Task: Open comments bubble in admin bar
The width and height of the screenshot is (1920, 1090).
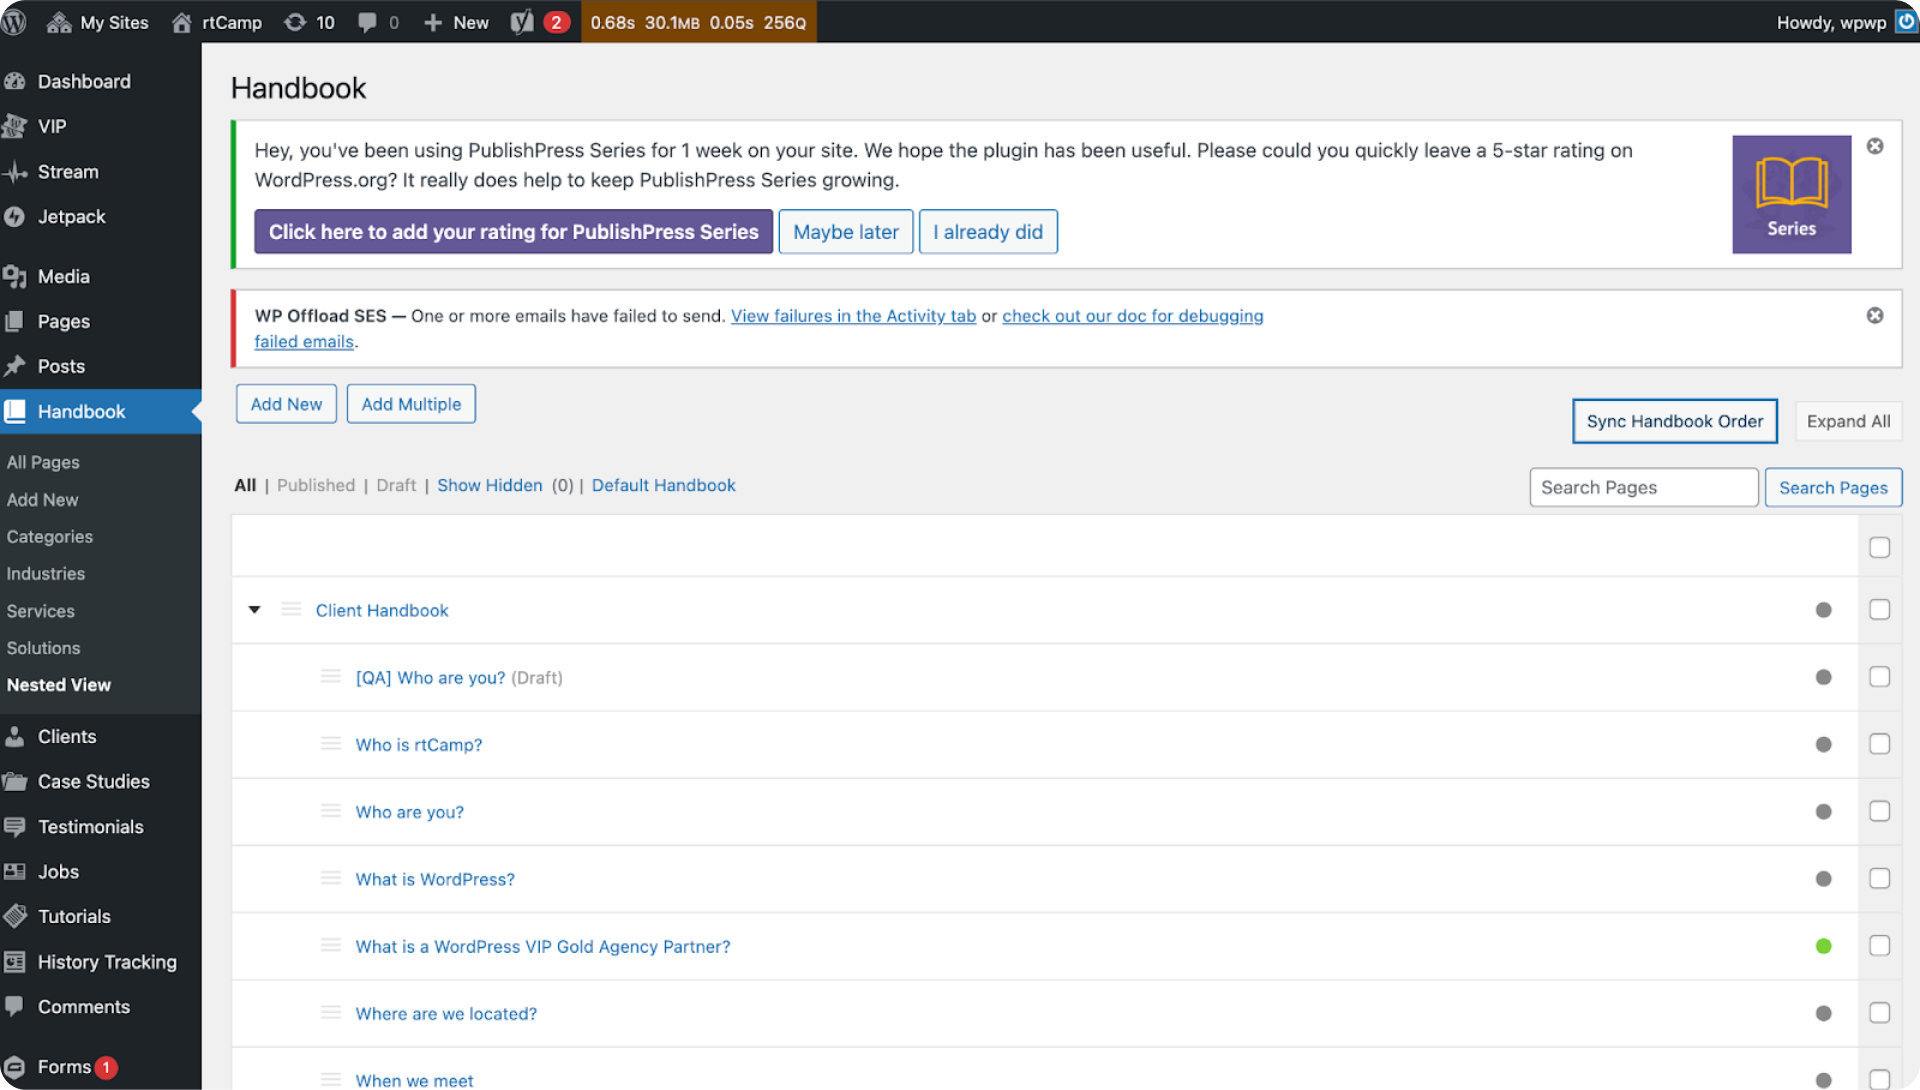Action: click(x=367, y=22)
